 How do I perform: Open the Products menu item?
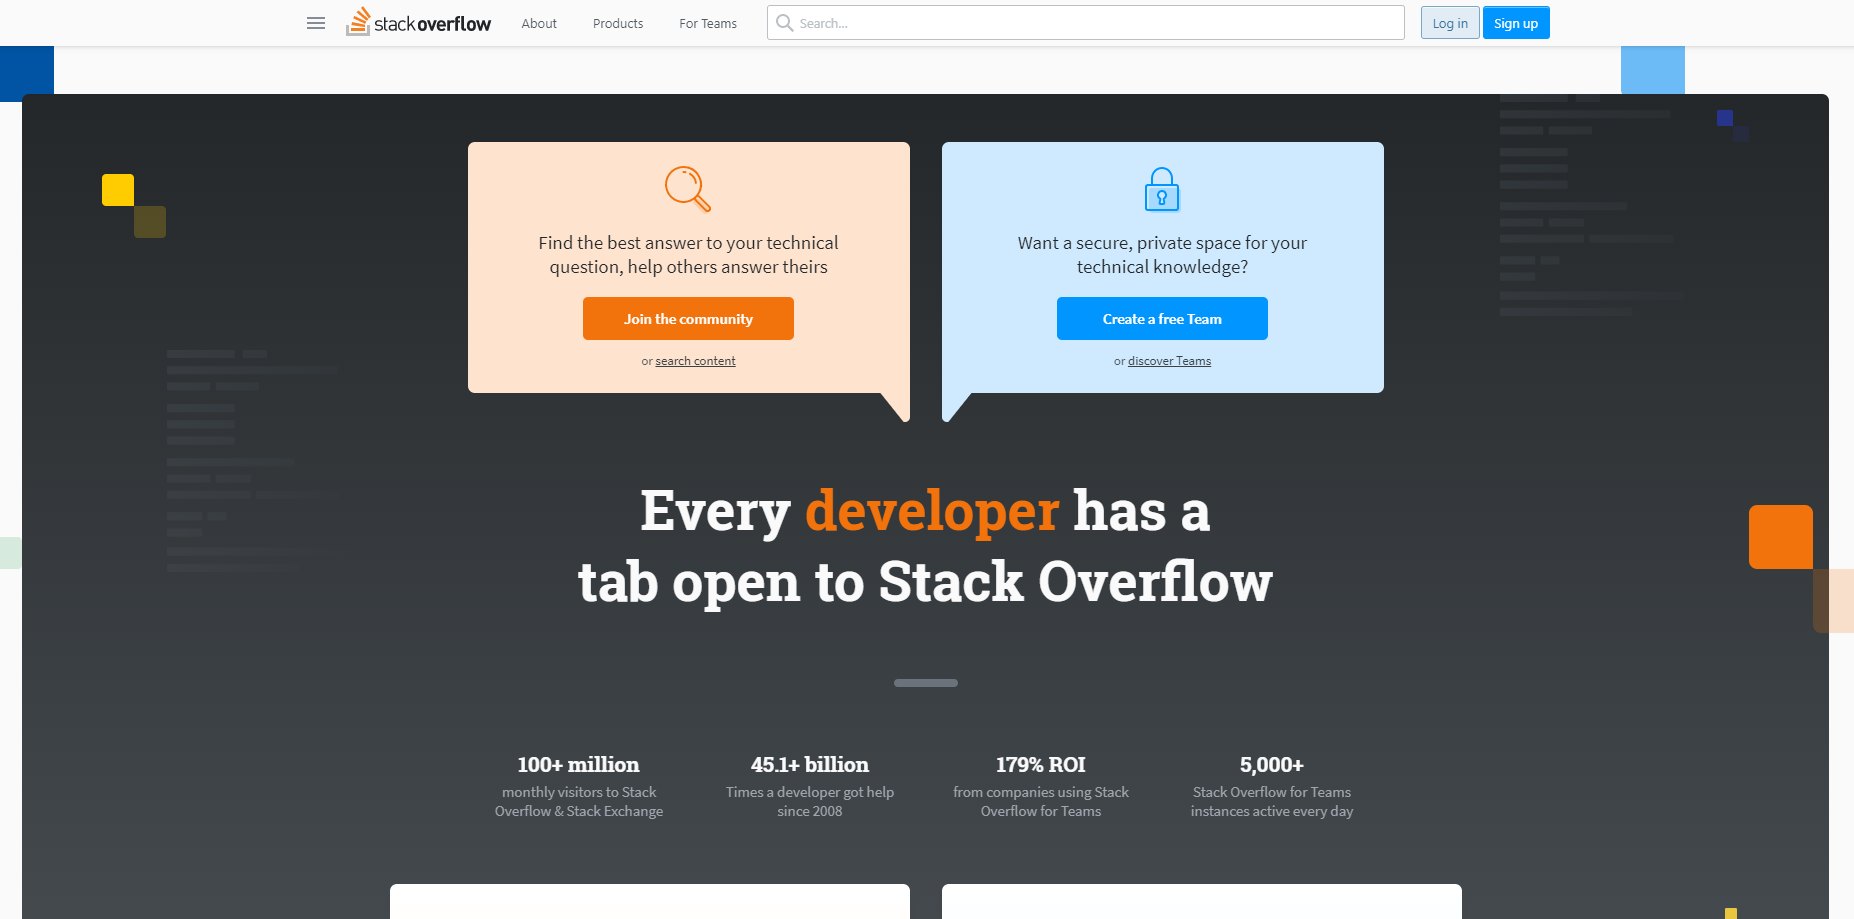(x=617, y=23)
